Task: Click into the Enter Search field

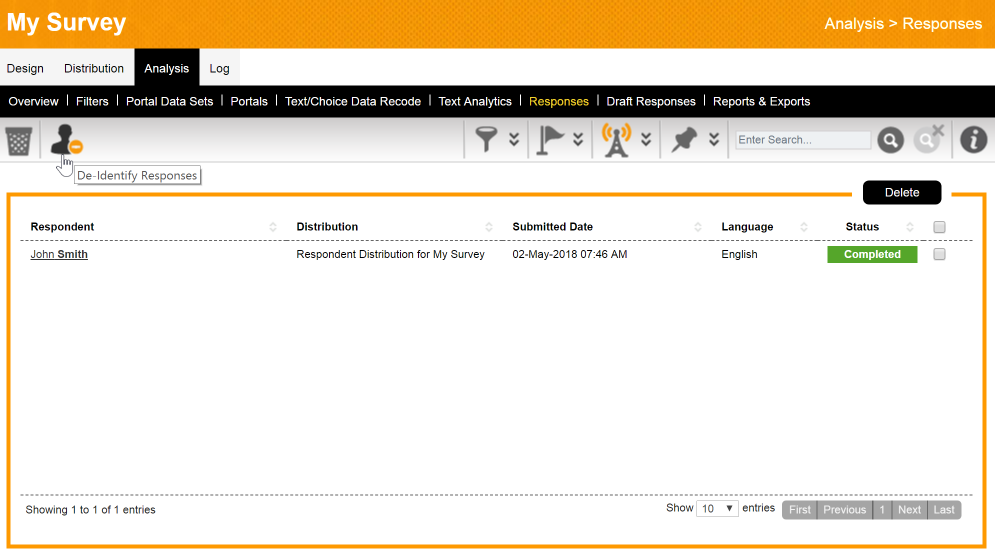Action: pos(802,140)
